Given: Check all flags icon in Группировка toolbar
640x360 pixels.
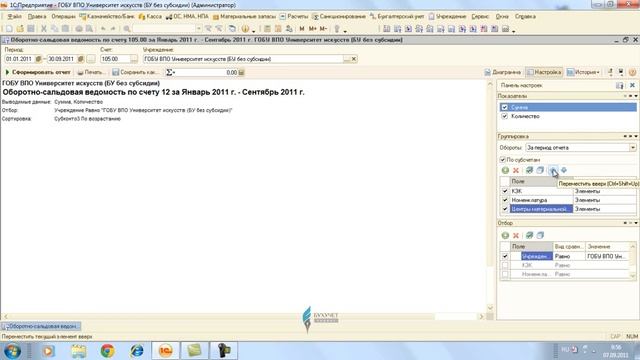Looking at the screenshot, I should pyautogui.click(x=529, y=170).
